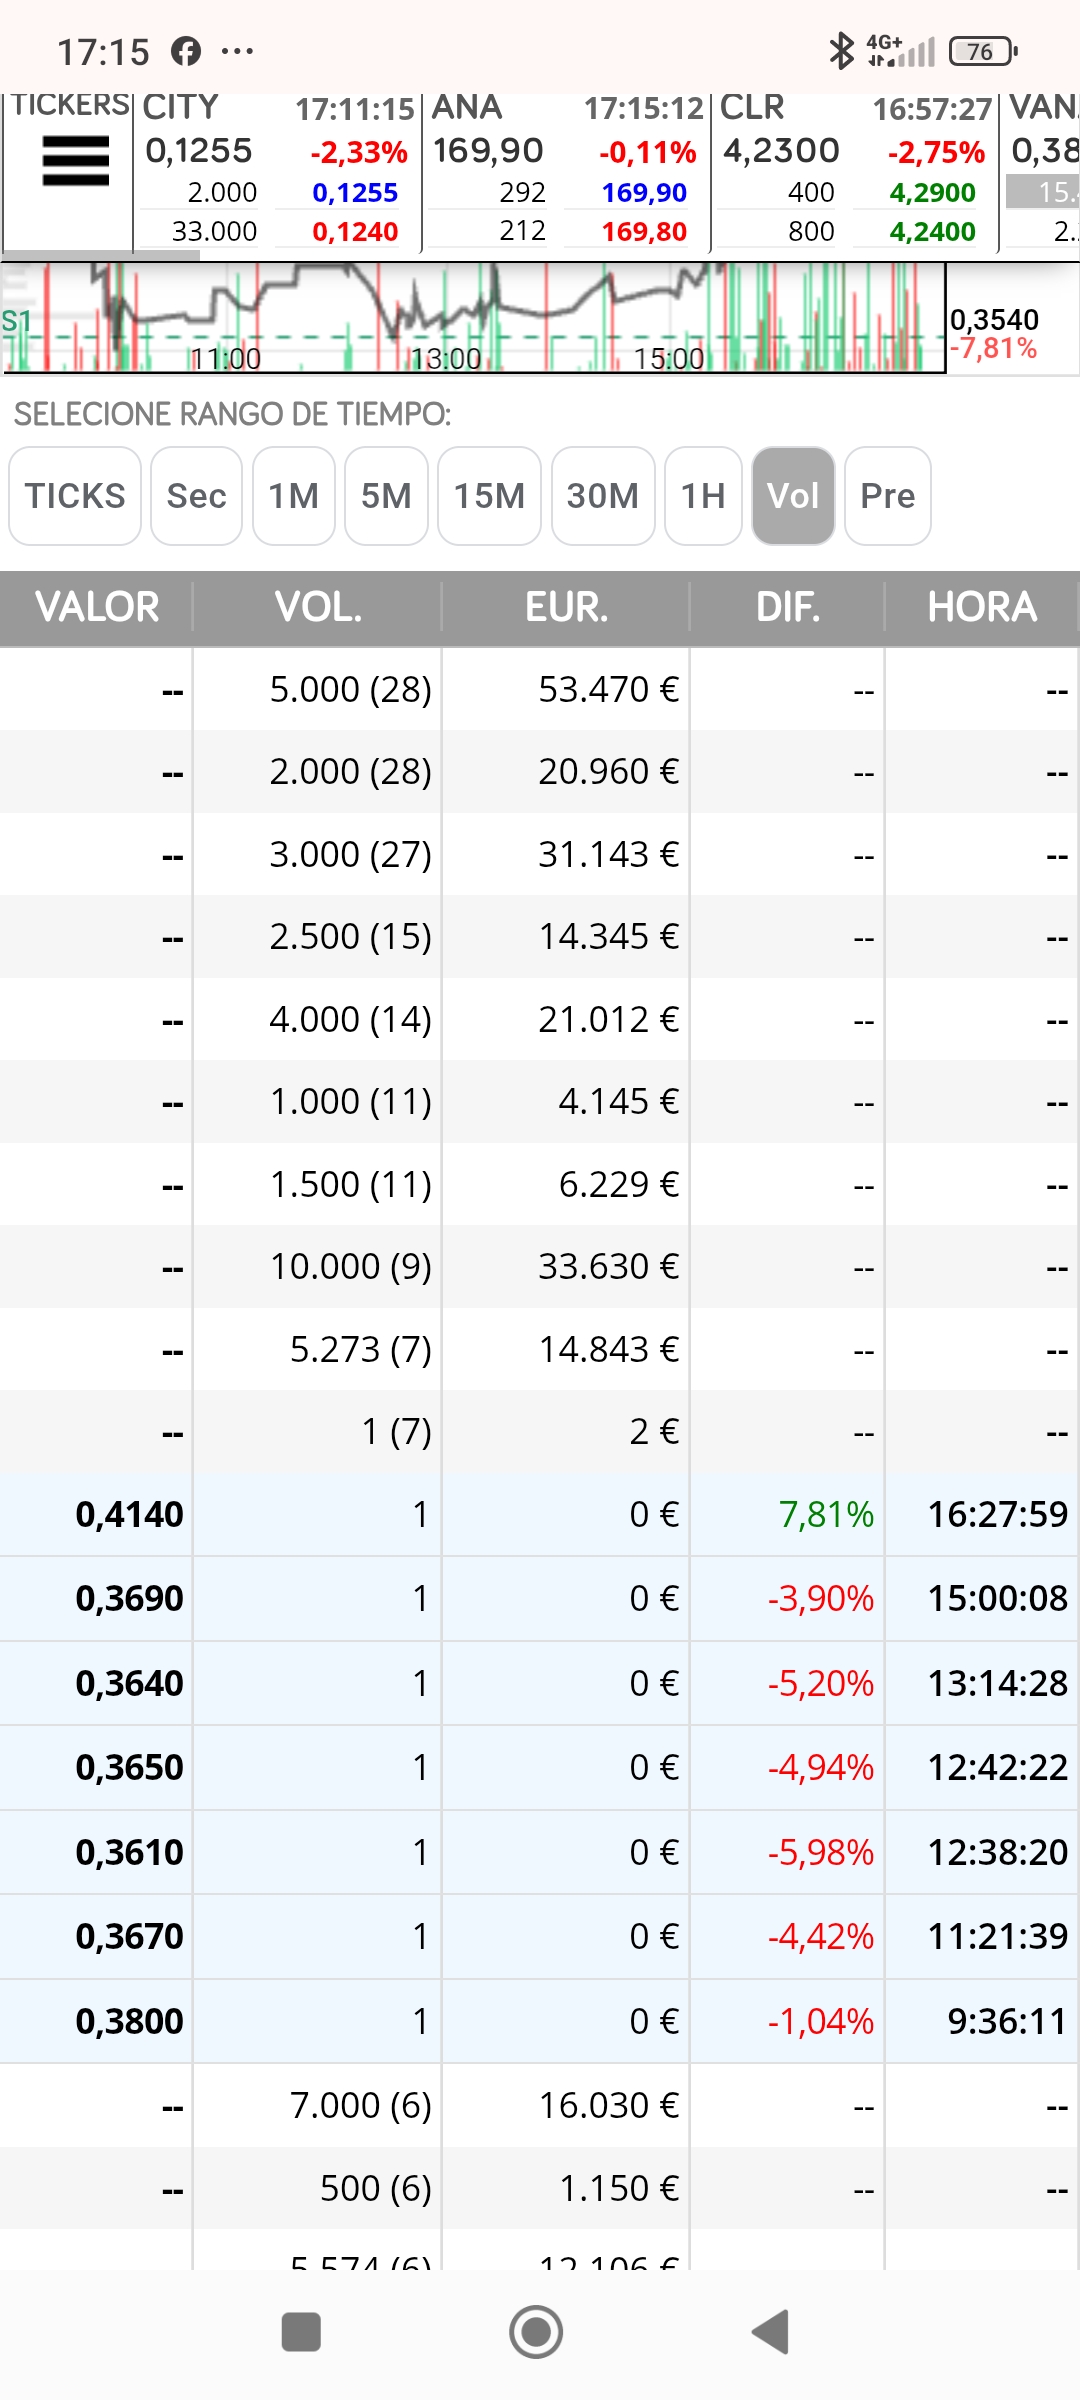Tap the Android home circle button
Screen dimensions: 1080x2400
click(536, 2332)
